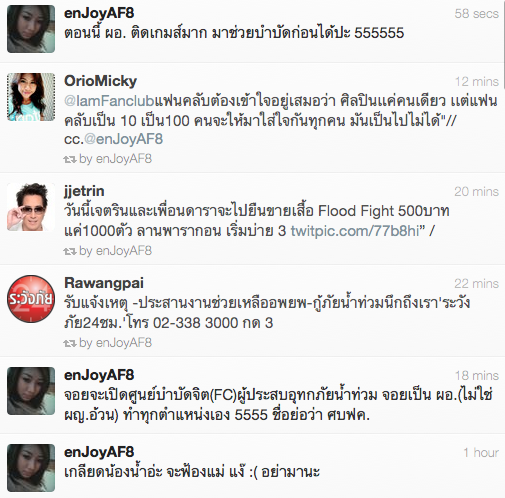Click the scrollbar on the timeline's right edge
This screenshot has height=498, width=505.
coord(503,45)
